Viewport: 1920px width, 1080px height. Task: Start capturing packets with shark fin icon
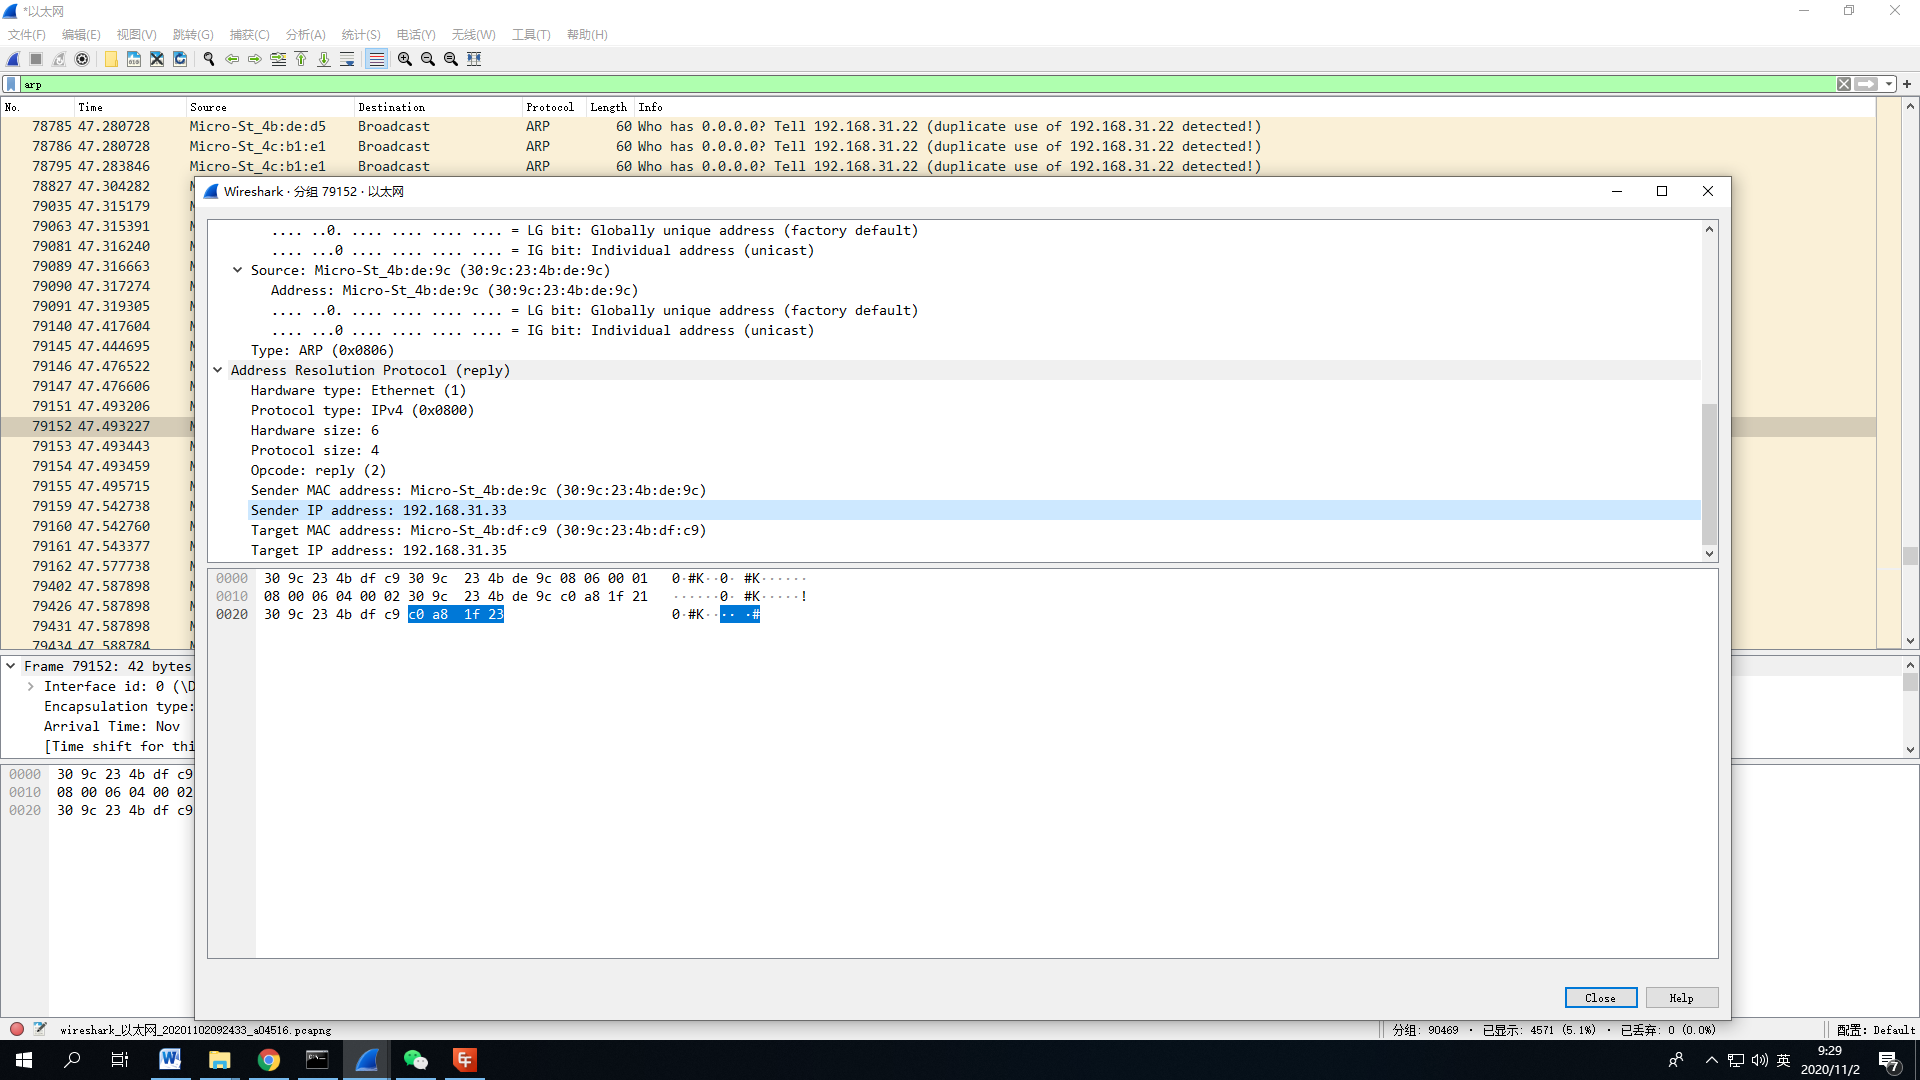coord(13,59)
